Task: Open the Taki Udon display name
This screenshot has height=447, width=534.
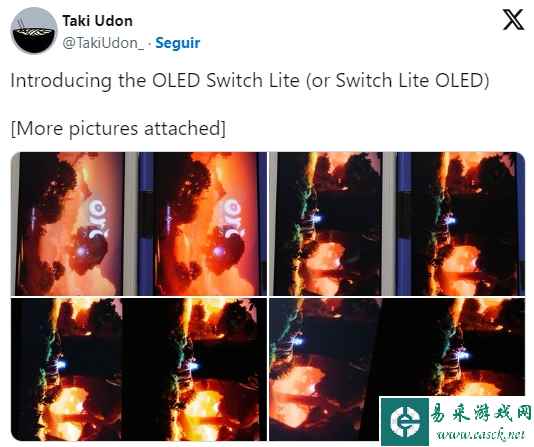Action: pyautogui.click(x=97, y=21)
